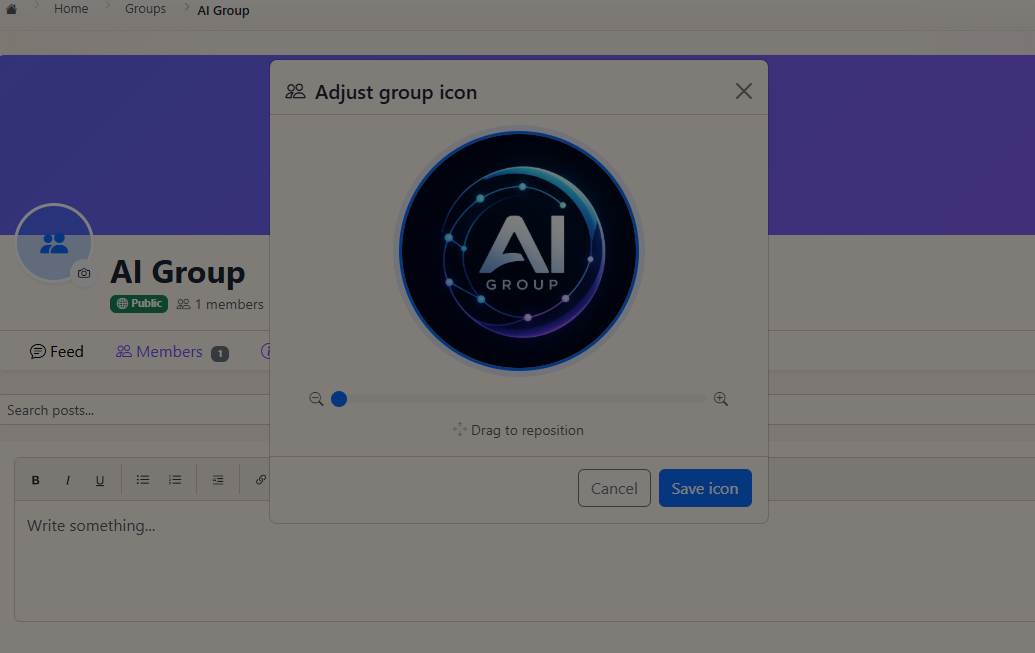The width and height of the screenshot is (1035, 653).
Task: Click the zoom in magnifier icon
Action: point(721,399)
